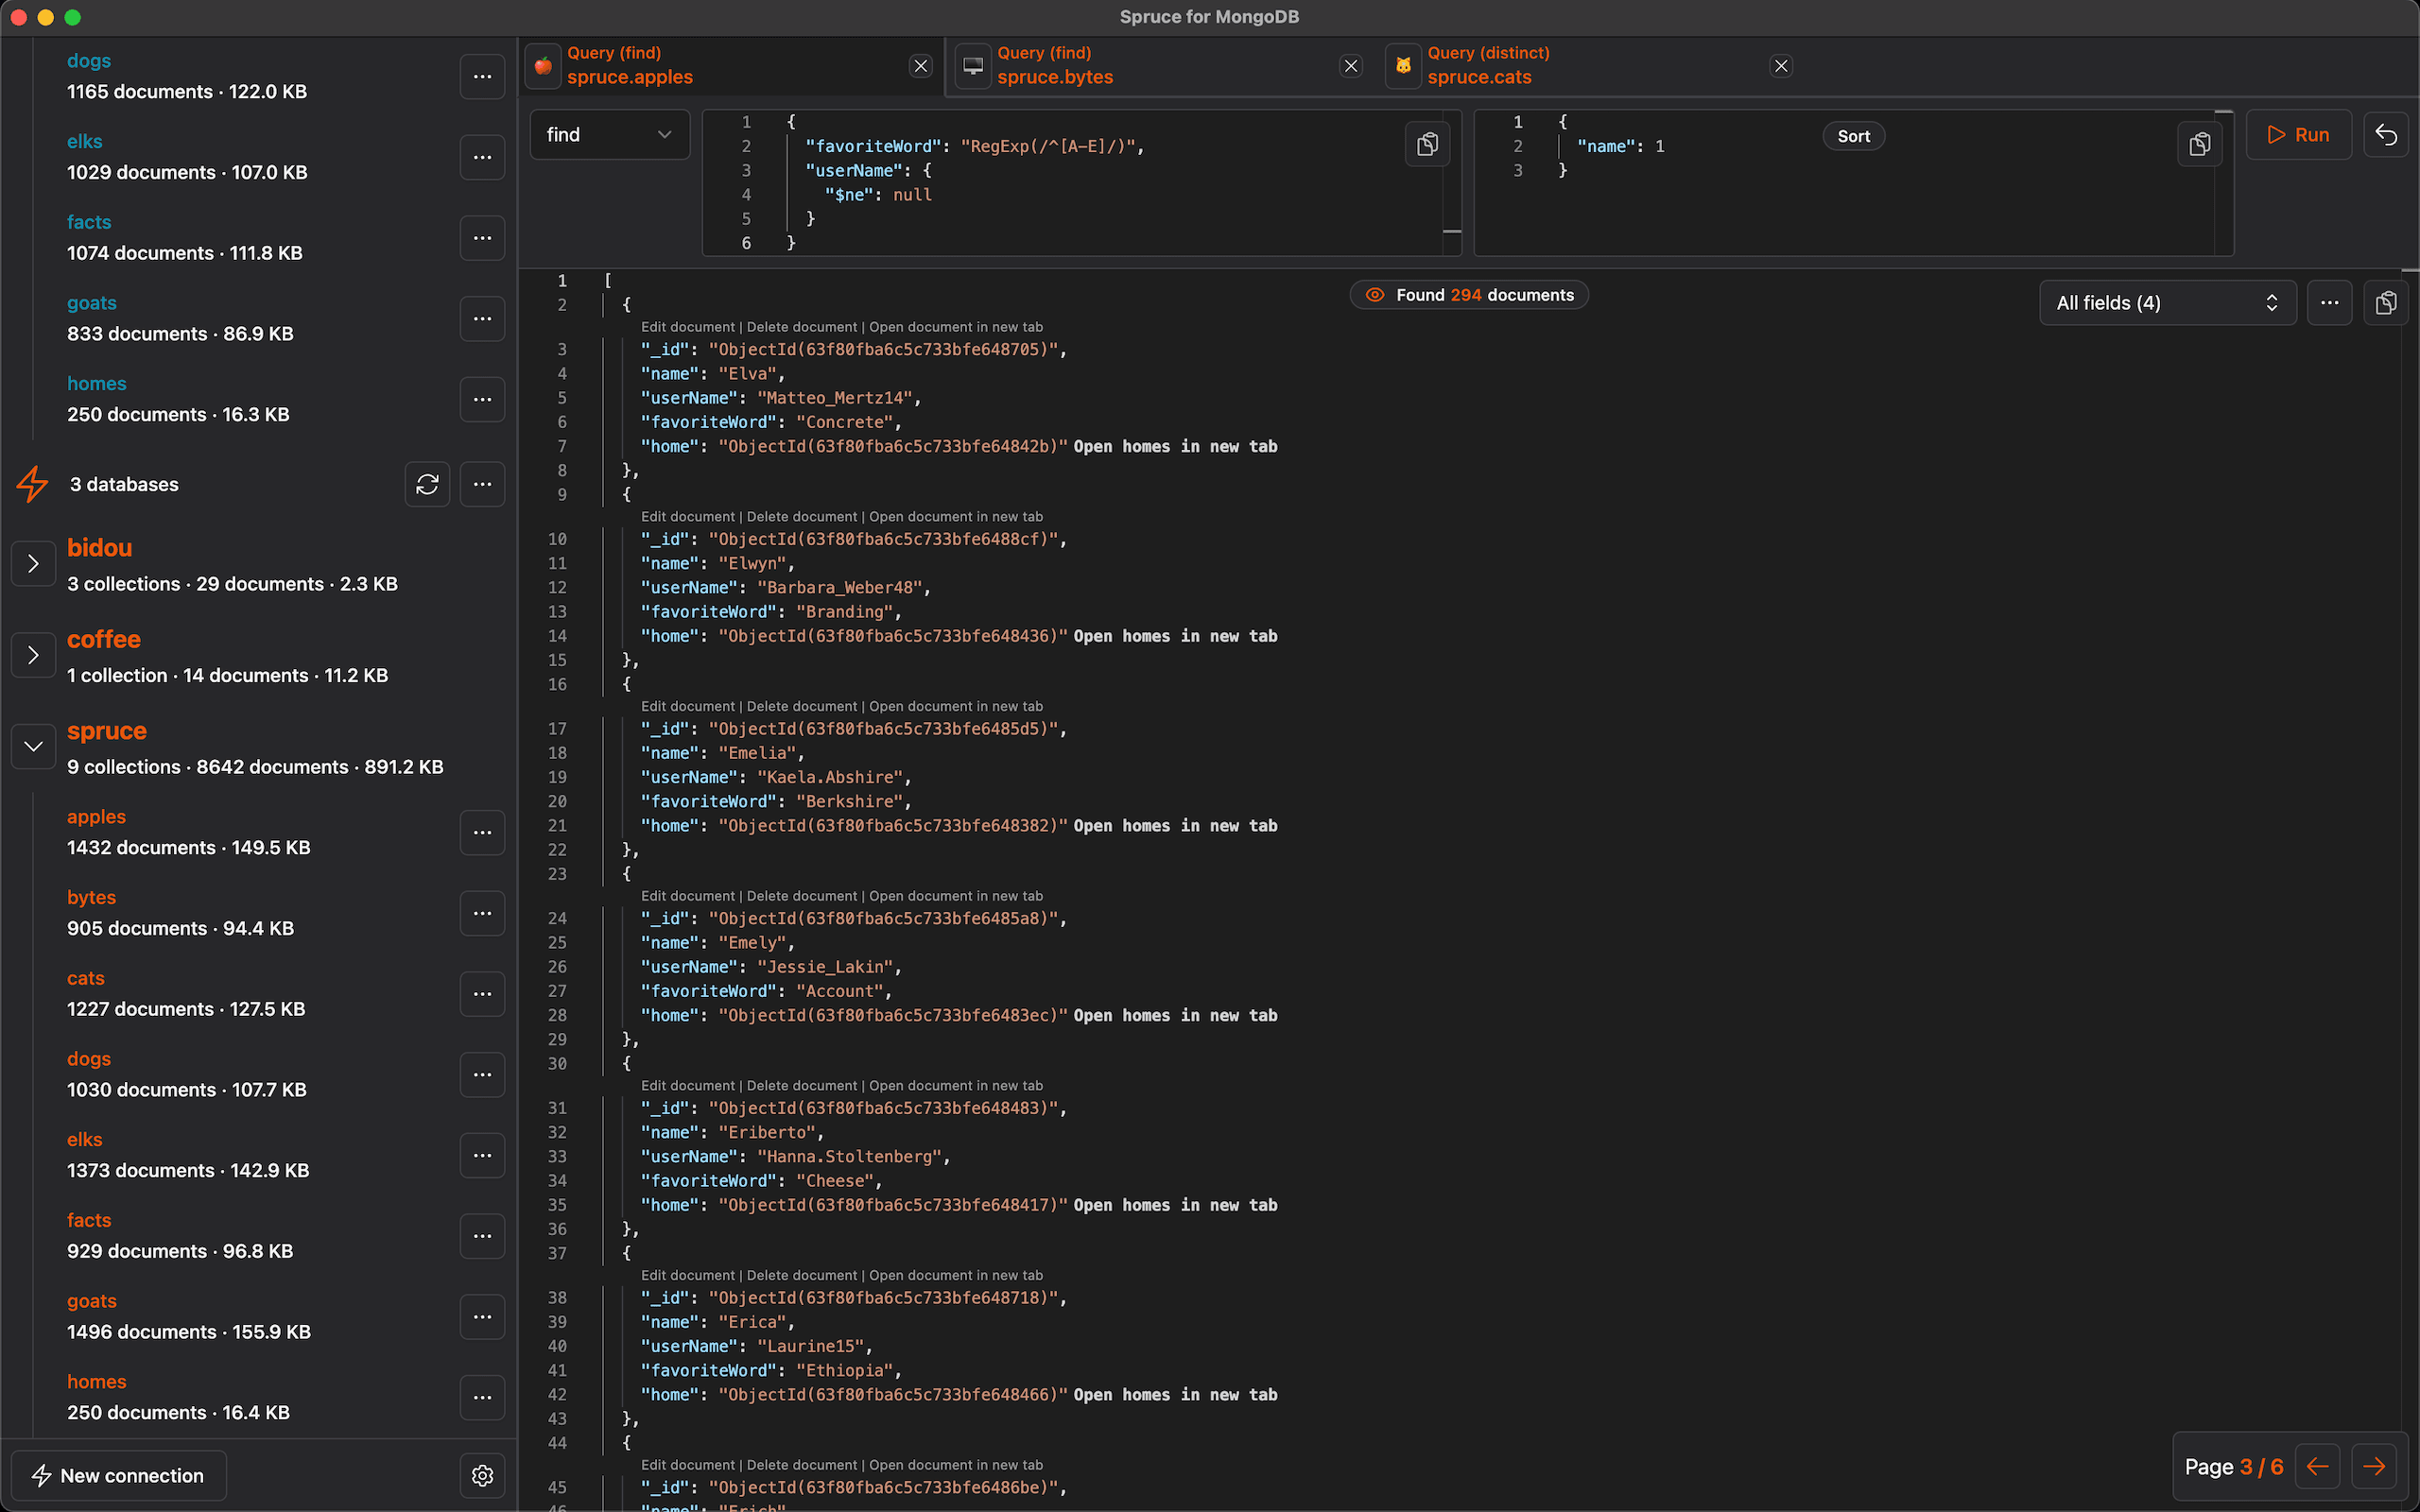The image size is (2420, 1512).
Task: Open options menu for bytes collection
Action: pos(482,913)
